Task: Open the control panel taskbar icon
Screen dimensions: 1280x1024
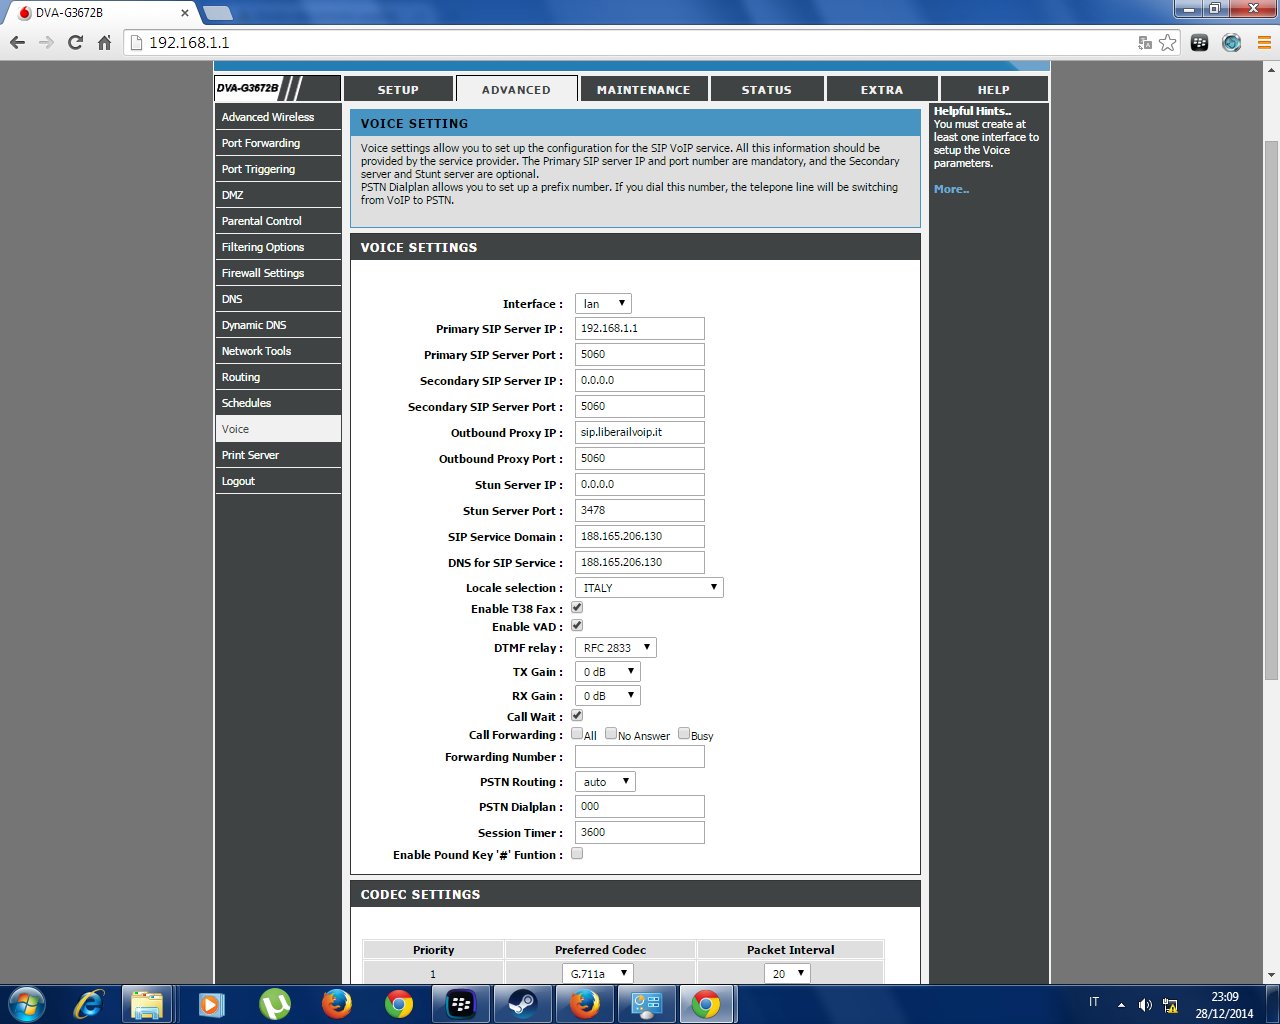Action: click(647, 1003)
